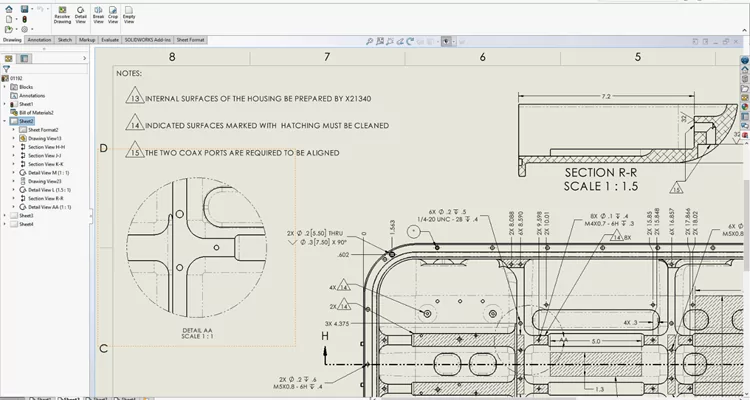The width and height of the screenshot is (750, 400).
Task: Expand the Sheet3 tree node
Action: click(x=5, y=215)
